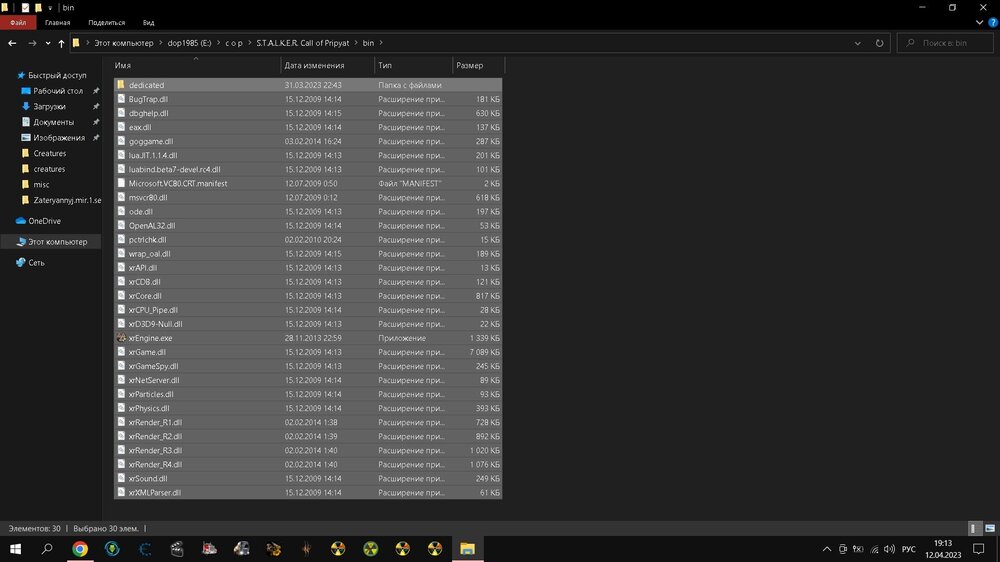
Task: Expand chevron after bin breadcrumb
Action: coord(381,43)
